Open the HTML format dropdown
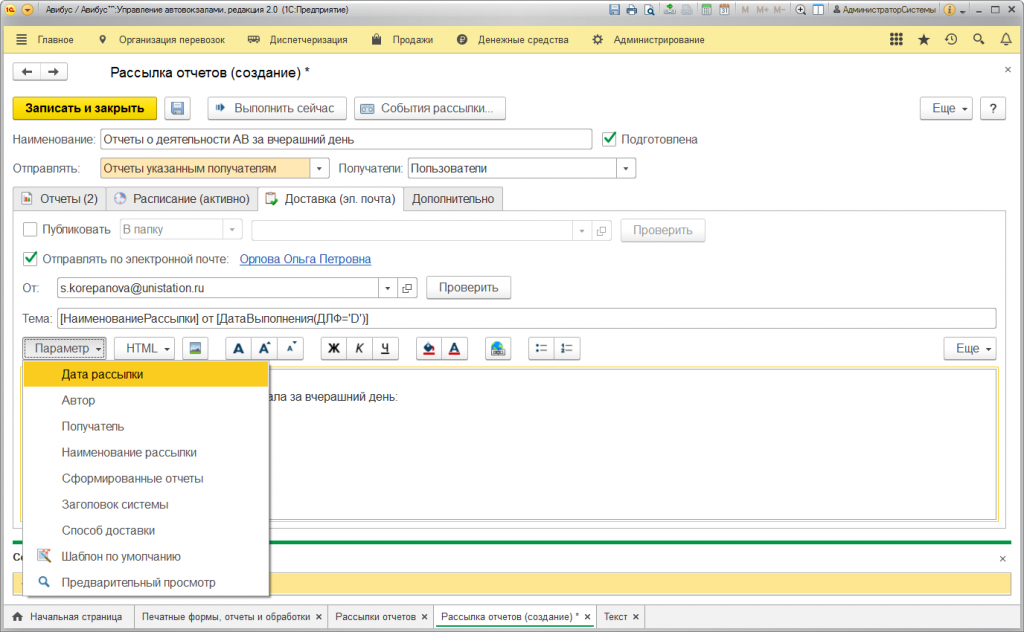Image resolution: width=1024 pixels, height=632 pixels. pyautogui.click(x=145, y=348)
